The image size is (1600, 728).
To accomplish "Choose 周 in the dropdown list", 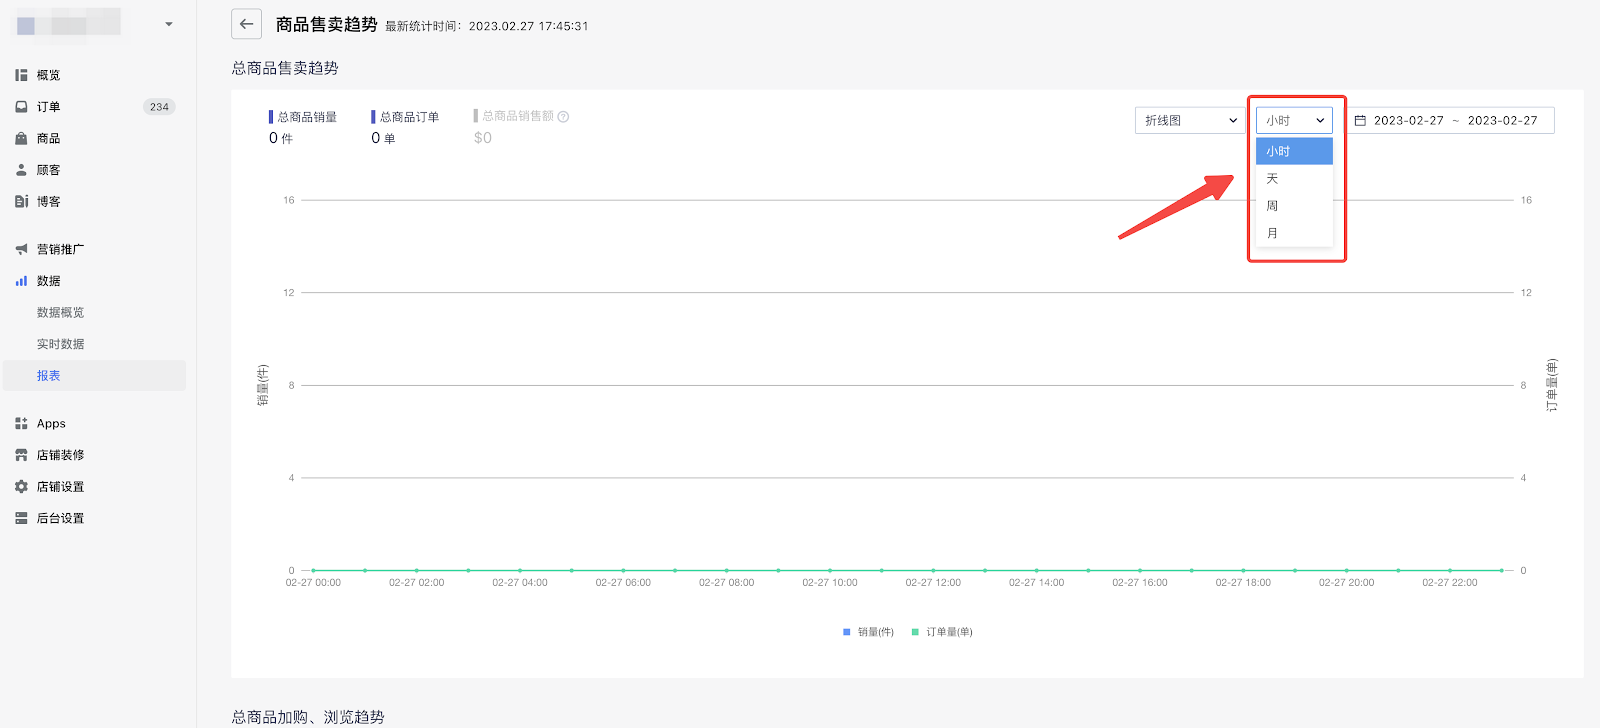I will coord(1273,206).
